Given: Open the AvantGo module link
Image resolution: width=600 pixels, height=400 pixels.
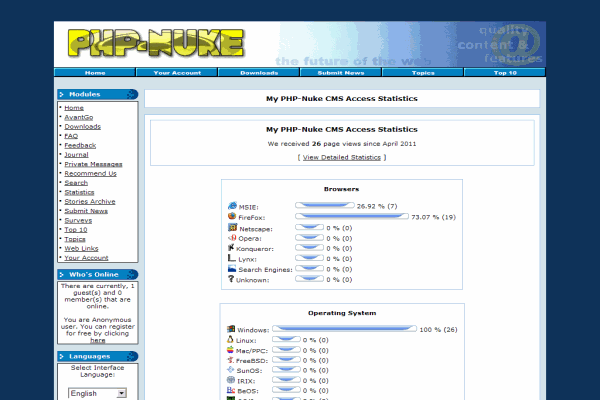Looking at the screenshot, I should (78, 117).
